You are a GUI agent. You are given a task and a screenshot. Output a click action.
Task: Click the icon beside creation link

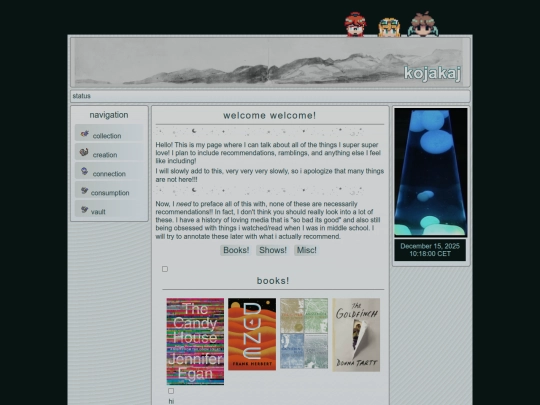click(84, 152)
